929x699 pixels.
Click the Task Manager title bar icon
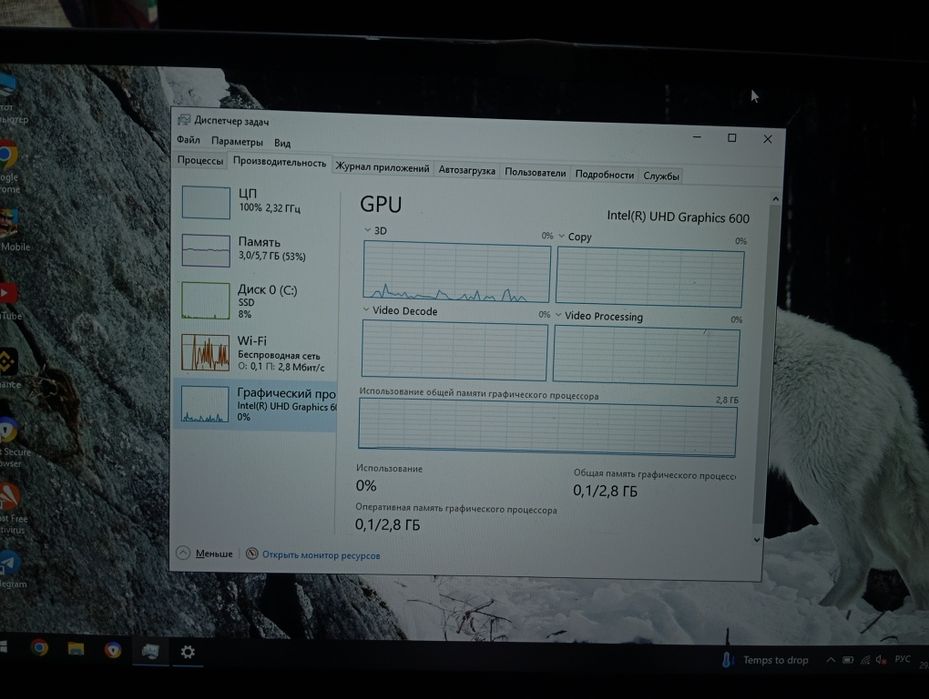[184, 120]
